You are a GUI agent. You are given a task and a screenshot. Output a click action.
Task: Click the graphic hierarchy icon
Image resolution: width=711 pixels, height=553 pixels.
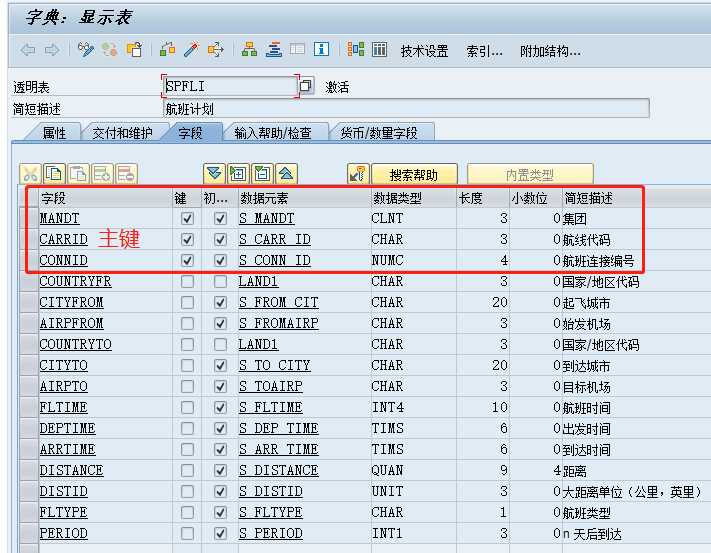(356, 49)
